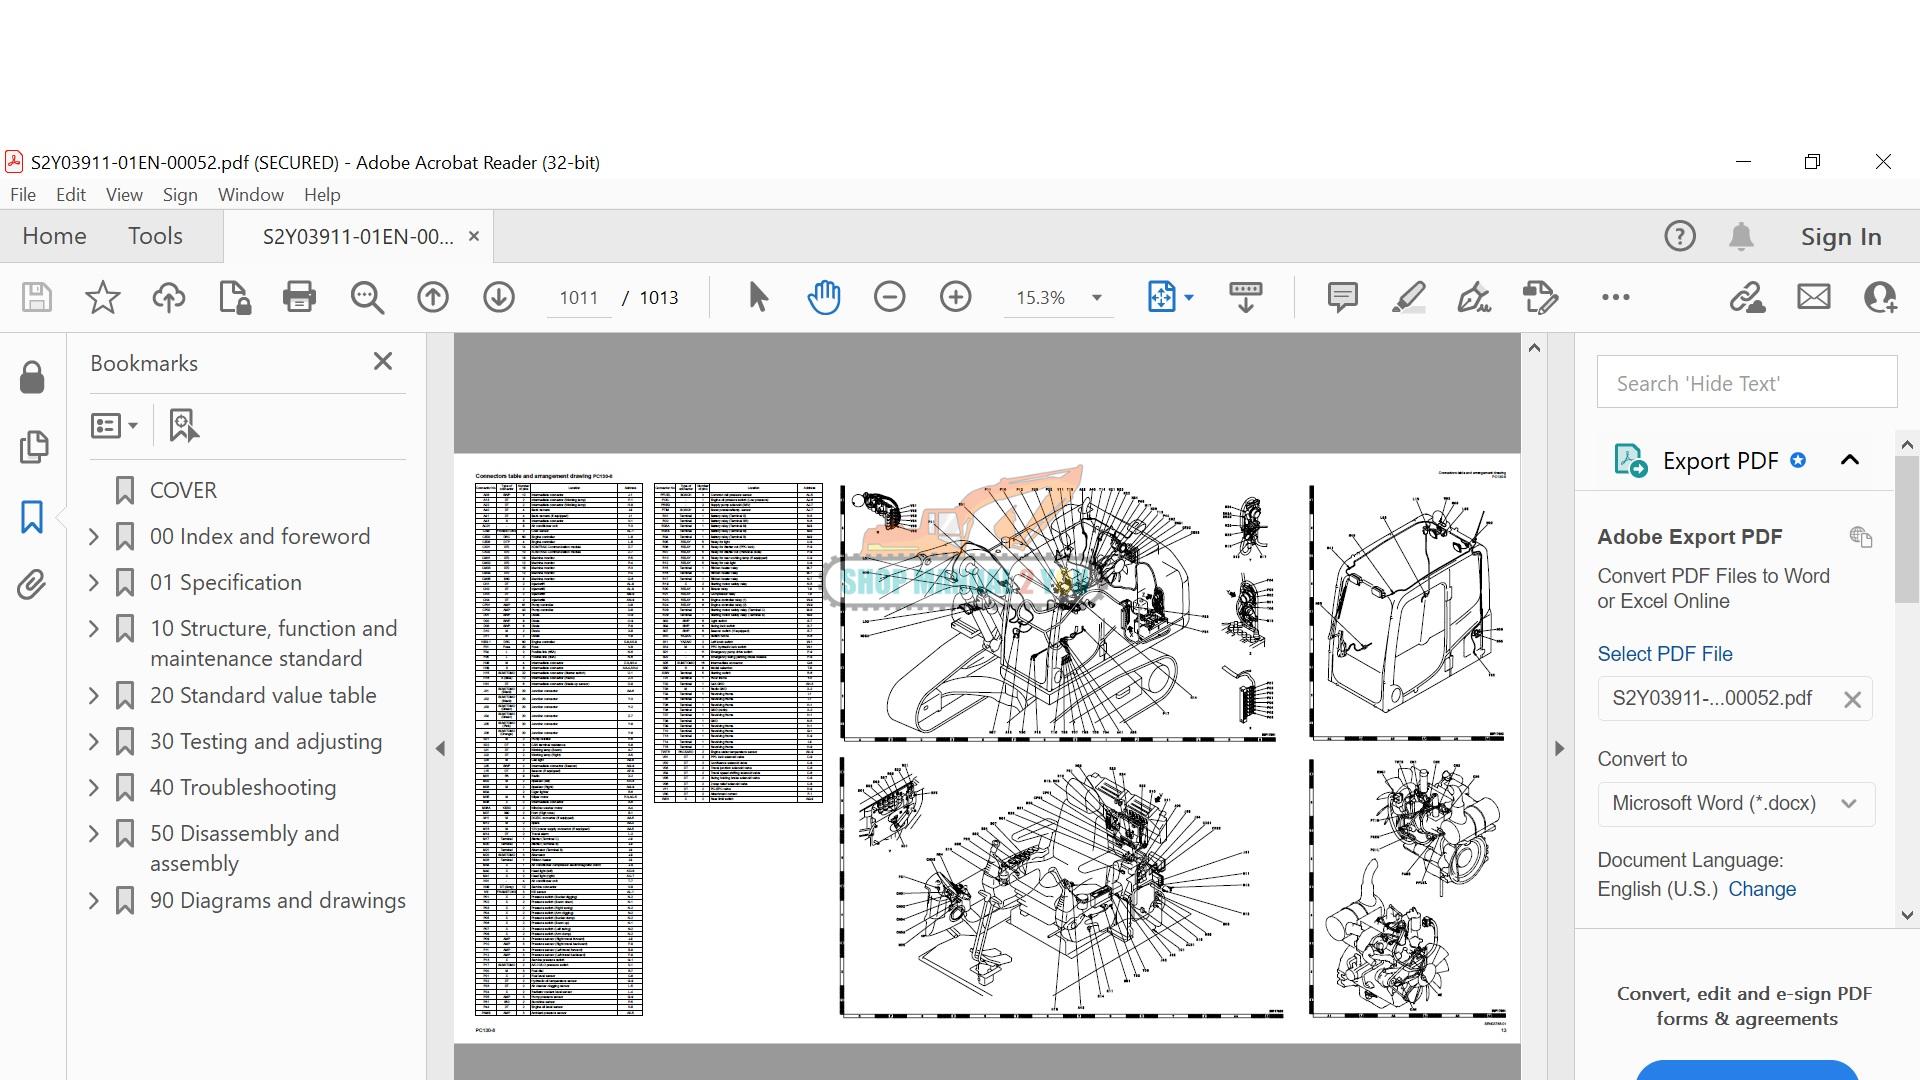Click the Change document language link
Image resolution: width=1920 pixels, height=1080 pixels.
(1762, 889)
